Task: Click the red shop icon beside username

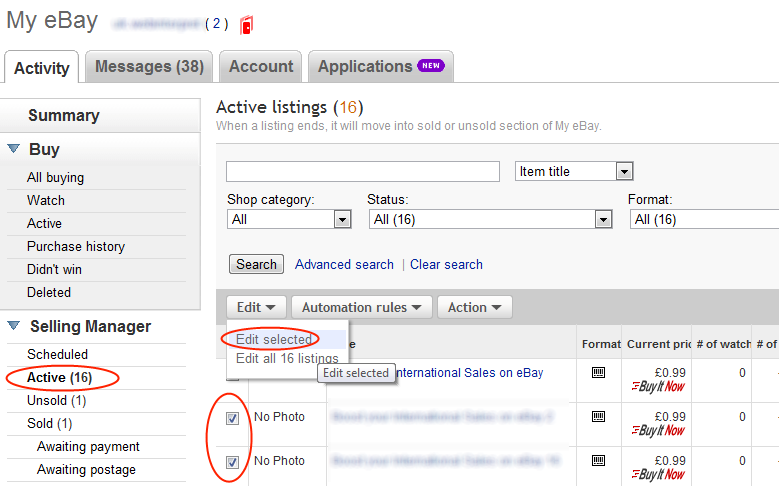Action: click(247, 24)
